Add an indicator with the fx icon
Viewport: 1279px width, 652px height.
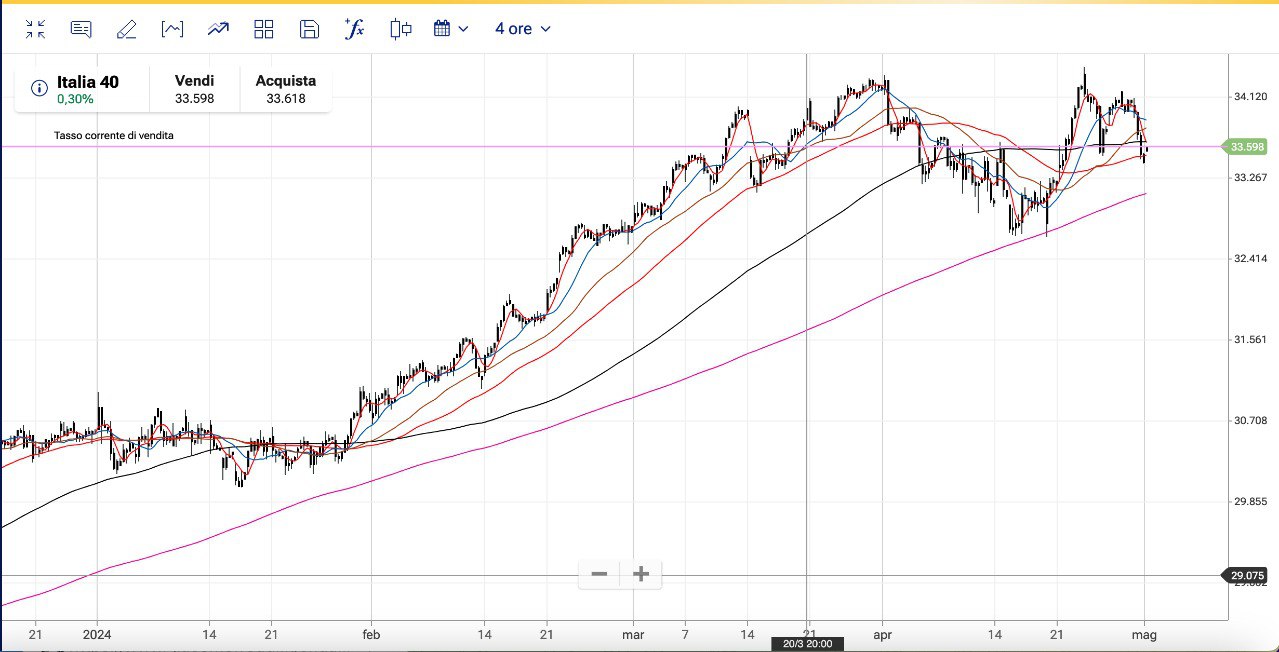pyautogui.click(x=354, y=29)
